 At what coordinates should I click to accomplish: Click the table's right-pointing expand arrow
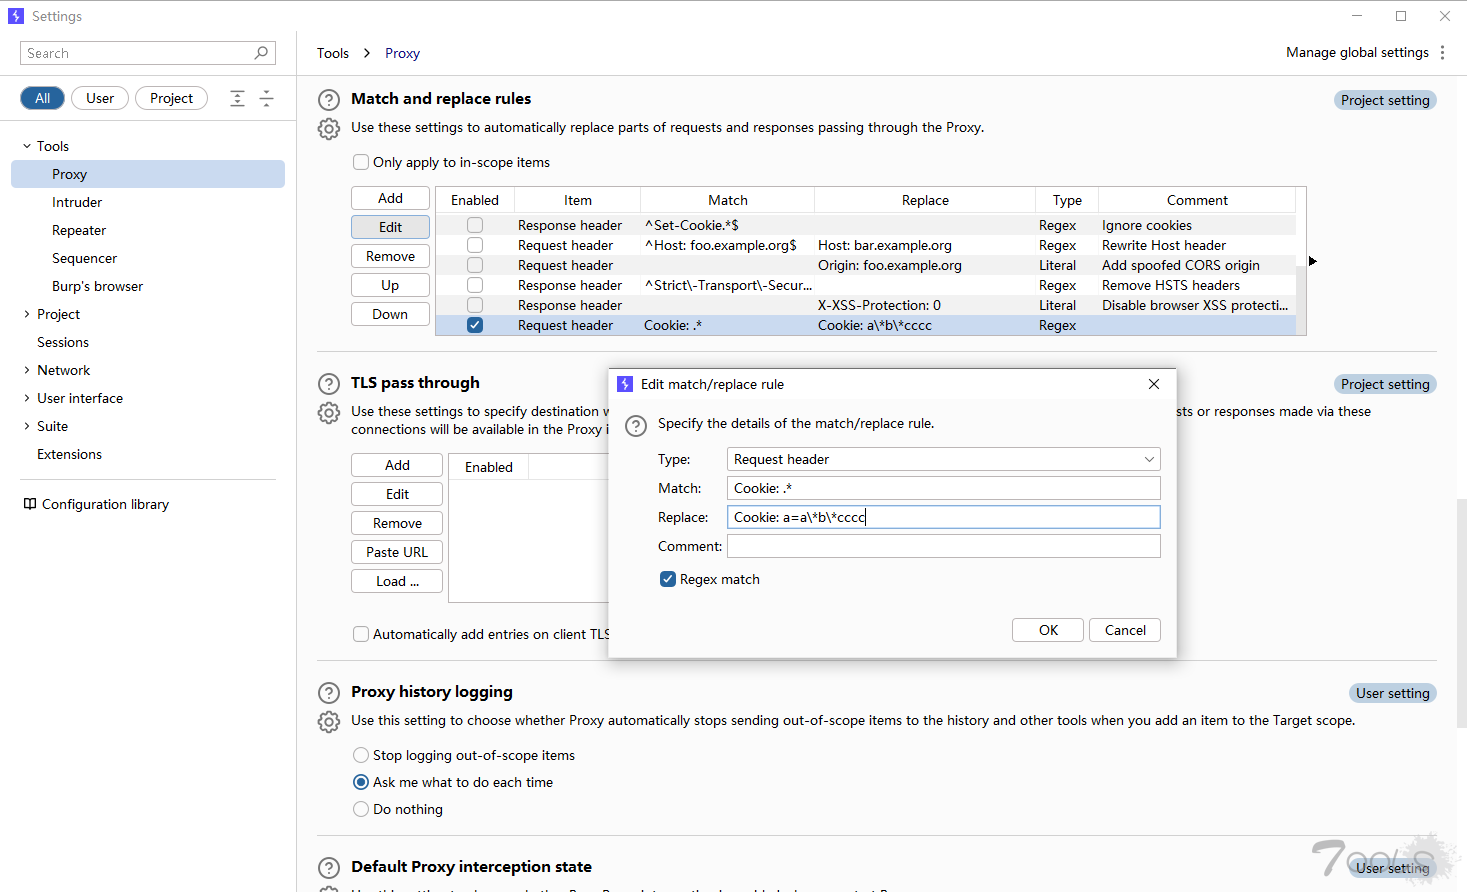[x=1313, y=261]
